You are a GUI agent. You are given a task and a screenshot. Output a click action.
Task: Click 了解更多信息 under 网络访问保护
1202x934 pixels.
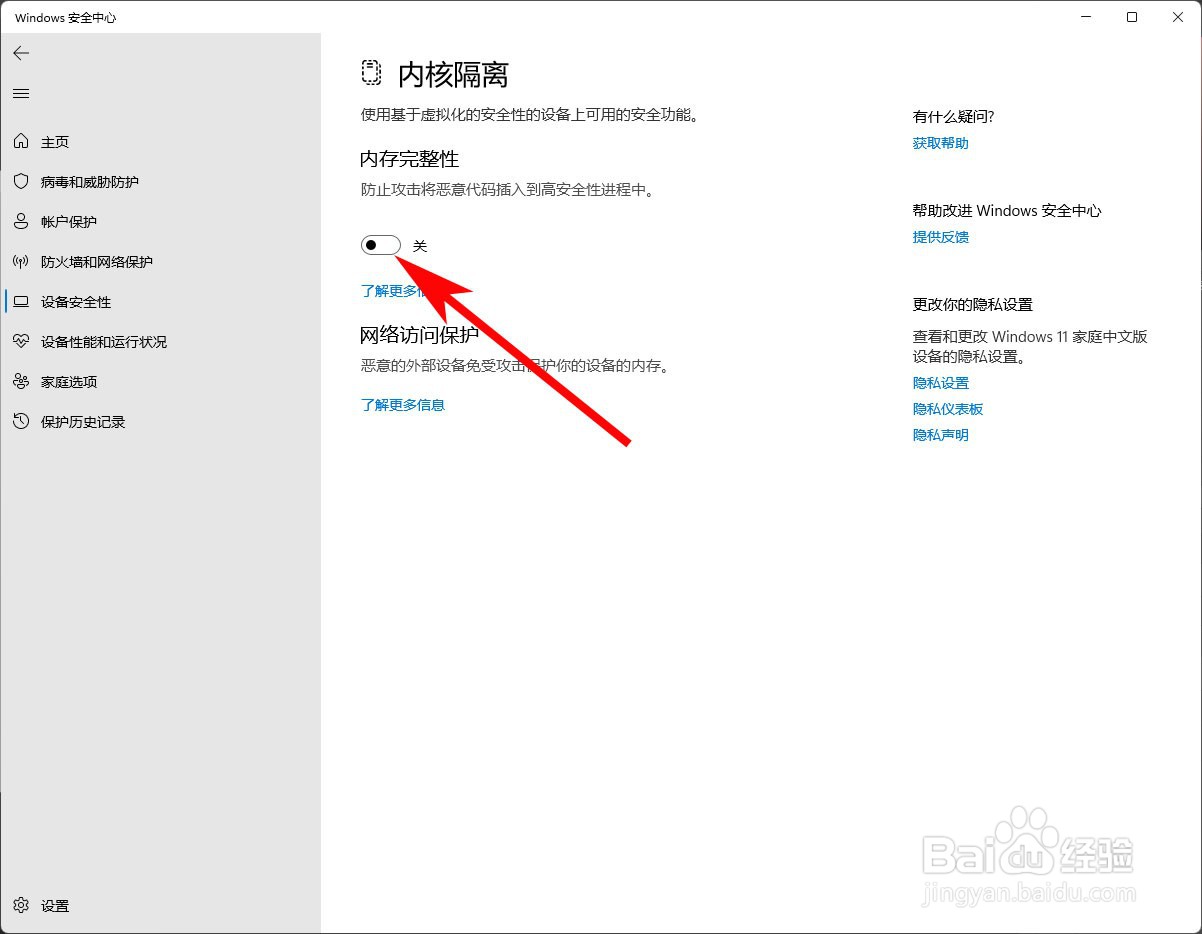[x=403, y=405]
